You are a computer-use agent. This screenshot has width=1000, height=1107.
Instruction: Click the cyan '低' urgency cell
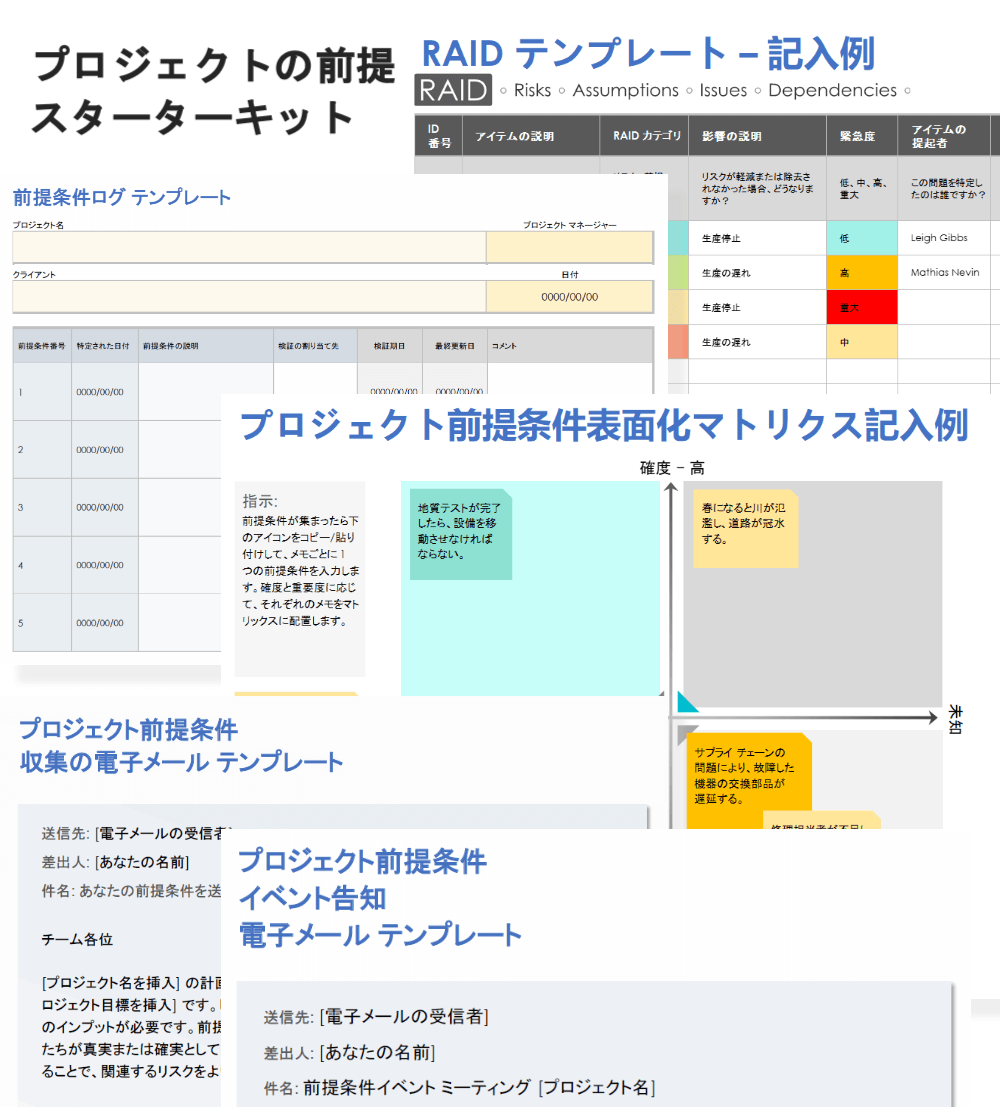(862, 238)
